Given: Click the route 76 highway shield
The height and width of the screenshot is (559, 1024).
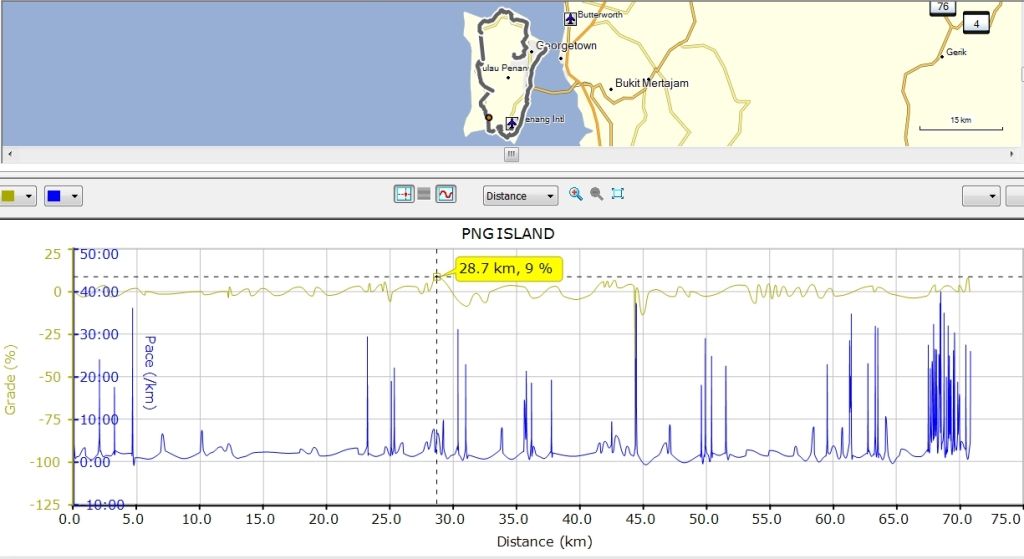Looking at the screenshot, I should [x=941, y=7].
